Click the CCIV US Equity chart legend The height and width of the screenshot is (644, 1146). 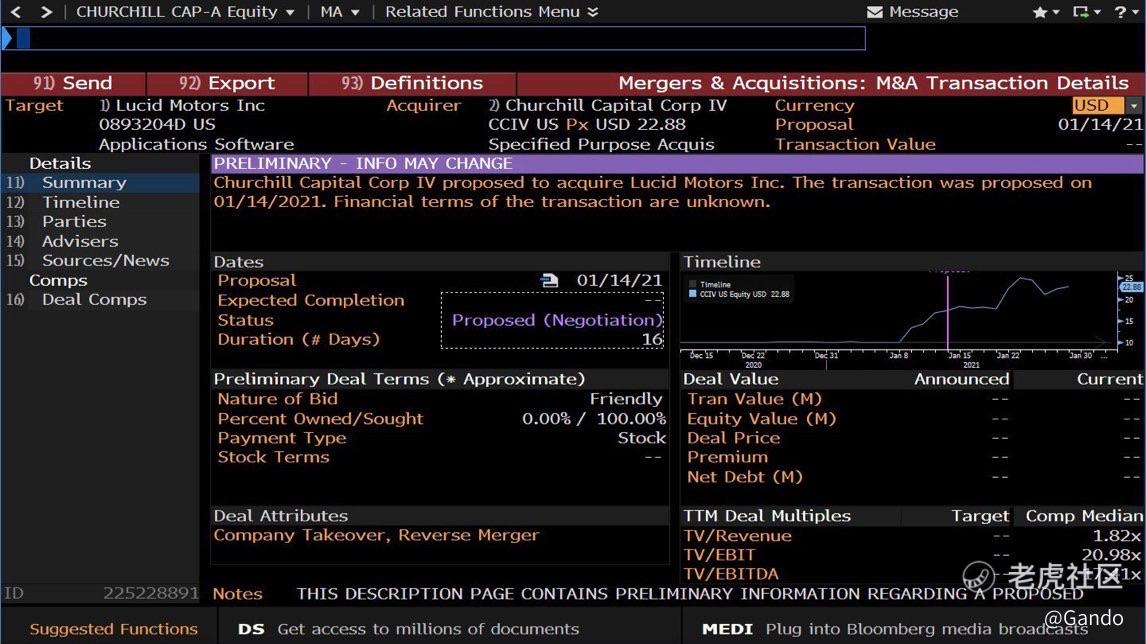[x=739, y=295]
